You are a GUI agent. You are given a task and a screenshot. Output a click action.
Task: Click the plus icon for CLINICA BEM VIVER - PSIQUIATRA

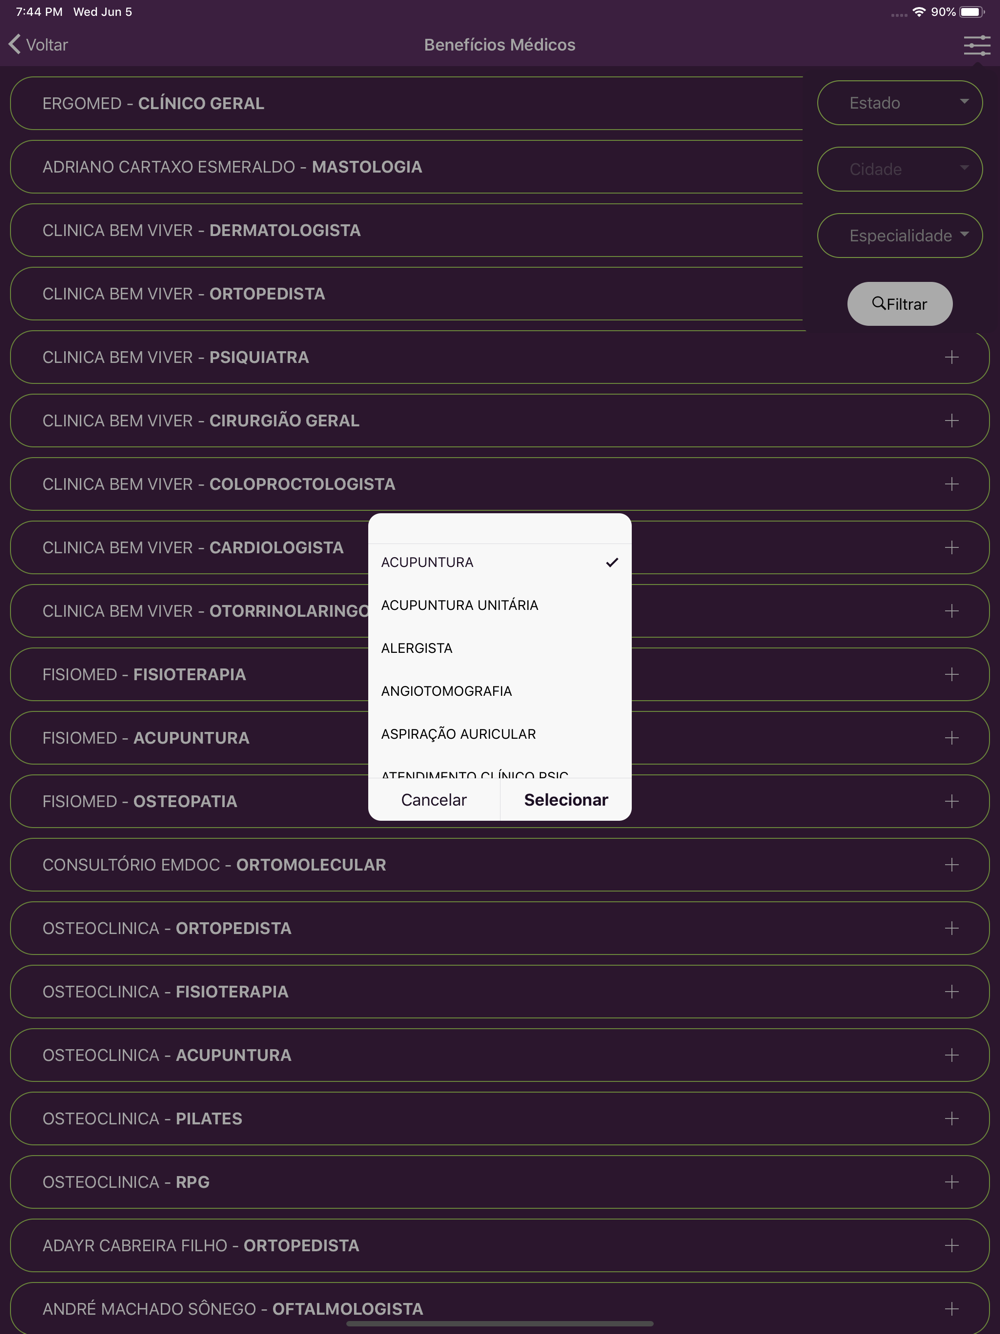(951, 357)
